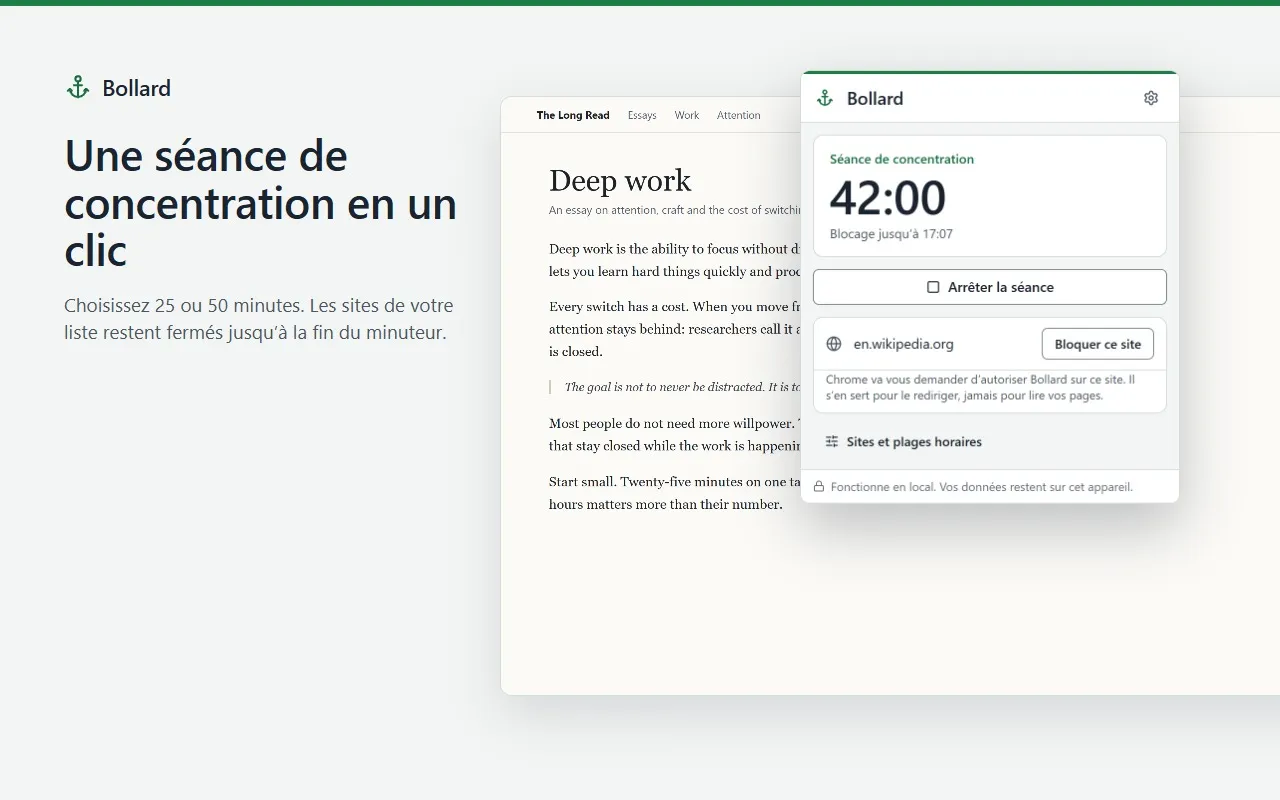Click the Bloquer ce site button
The height and width of the screenshot is (800, 1280).
click(x=1098, y=344)
